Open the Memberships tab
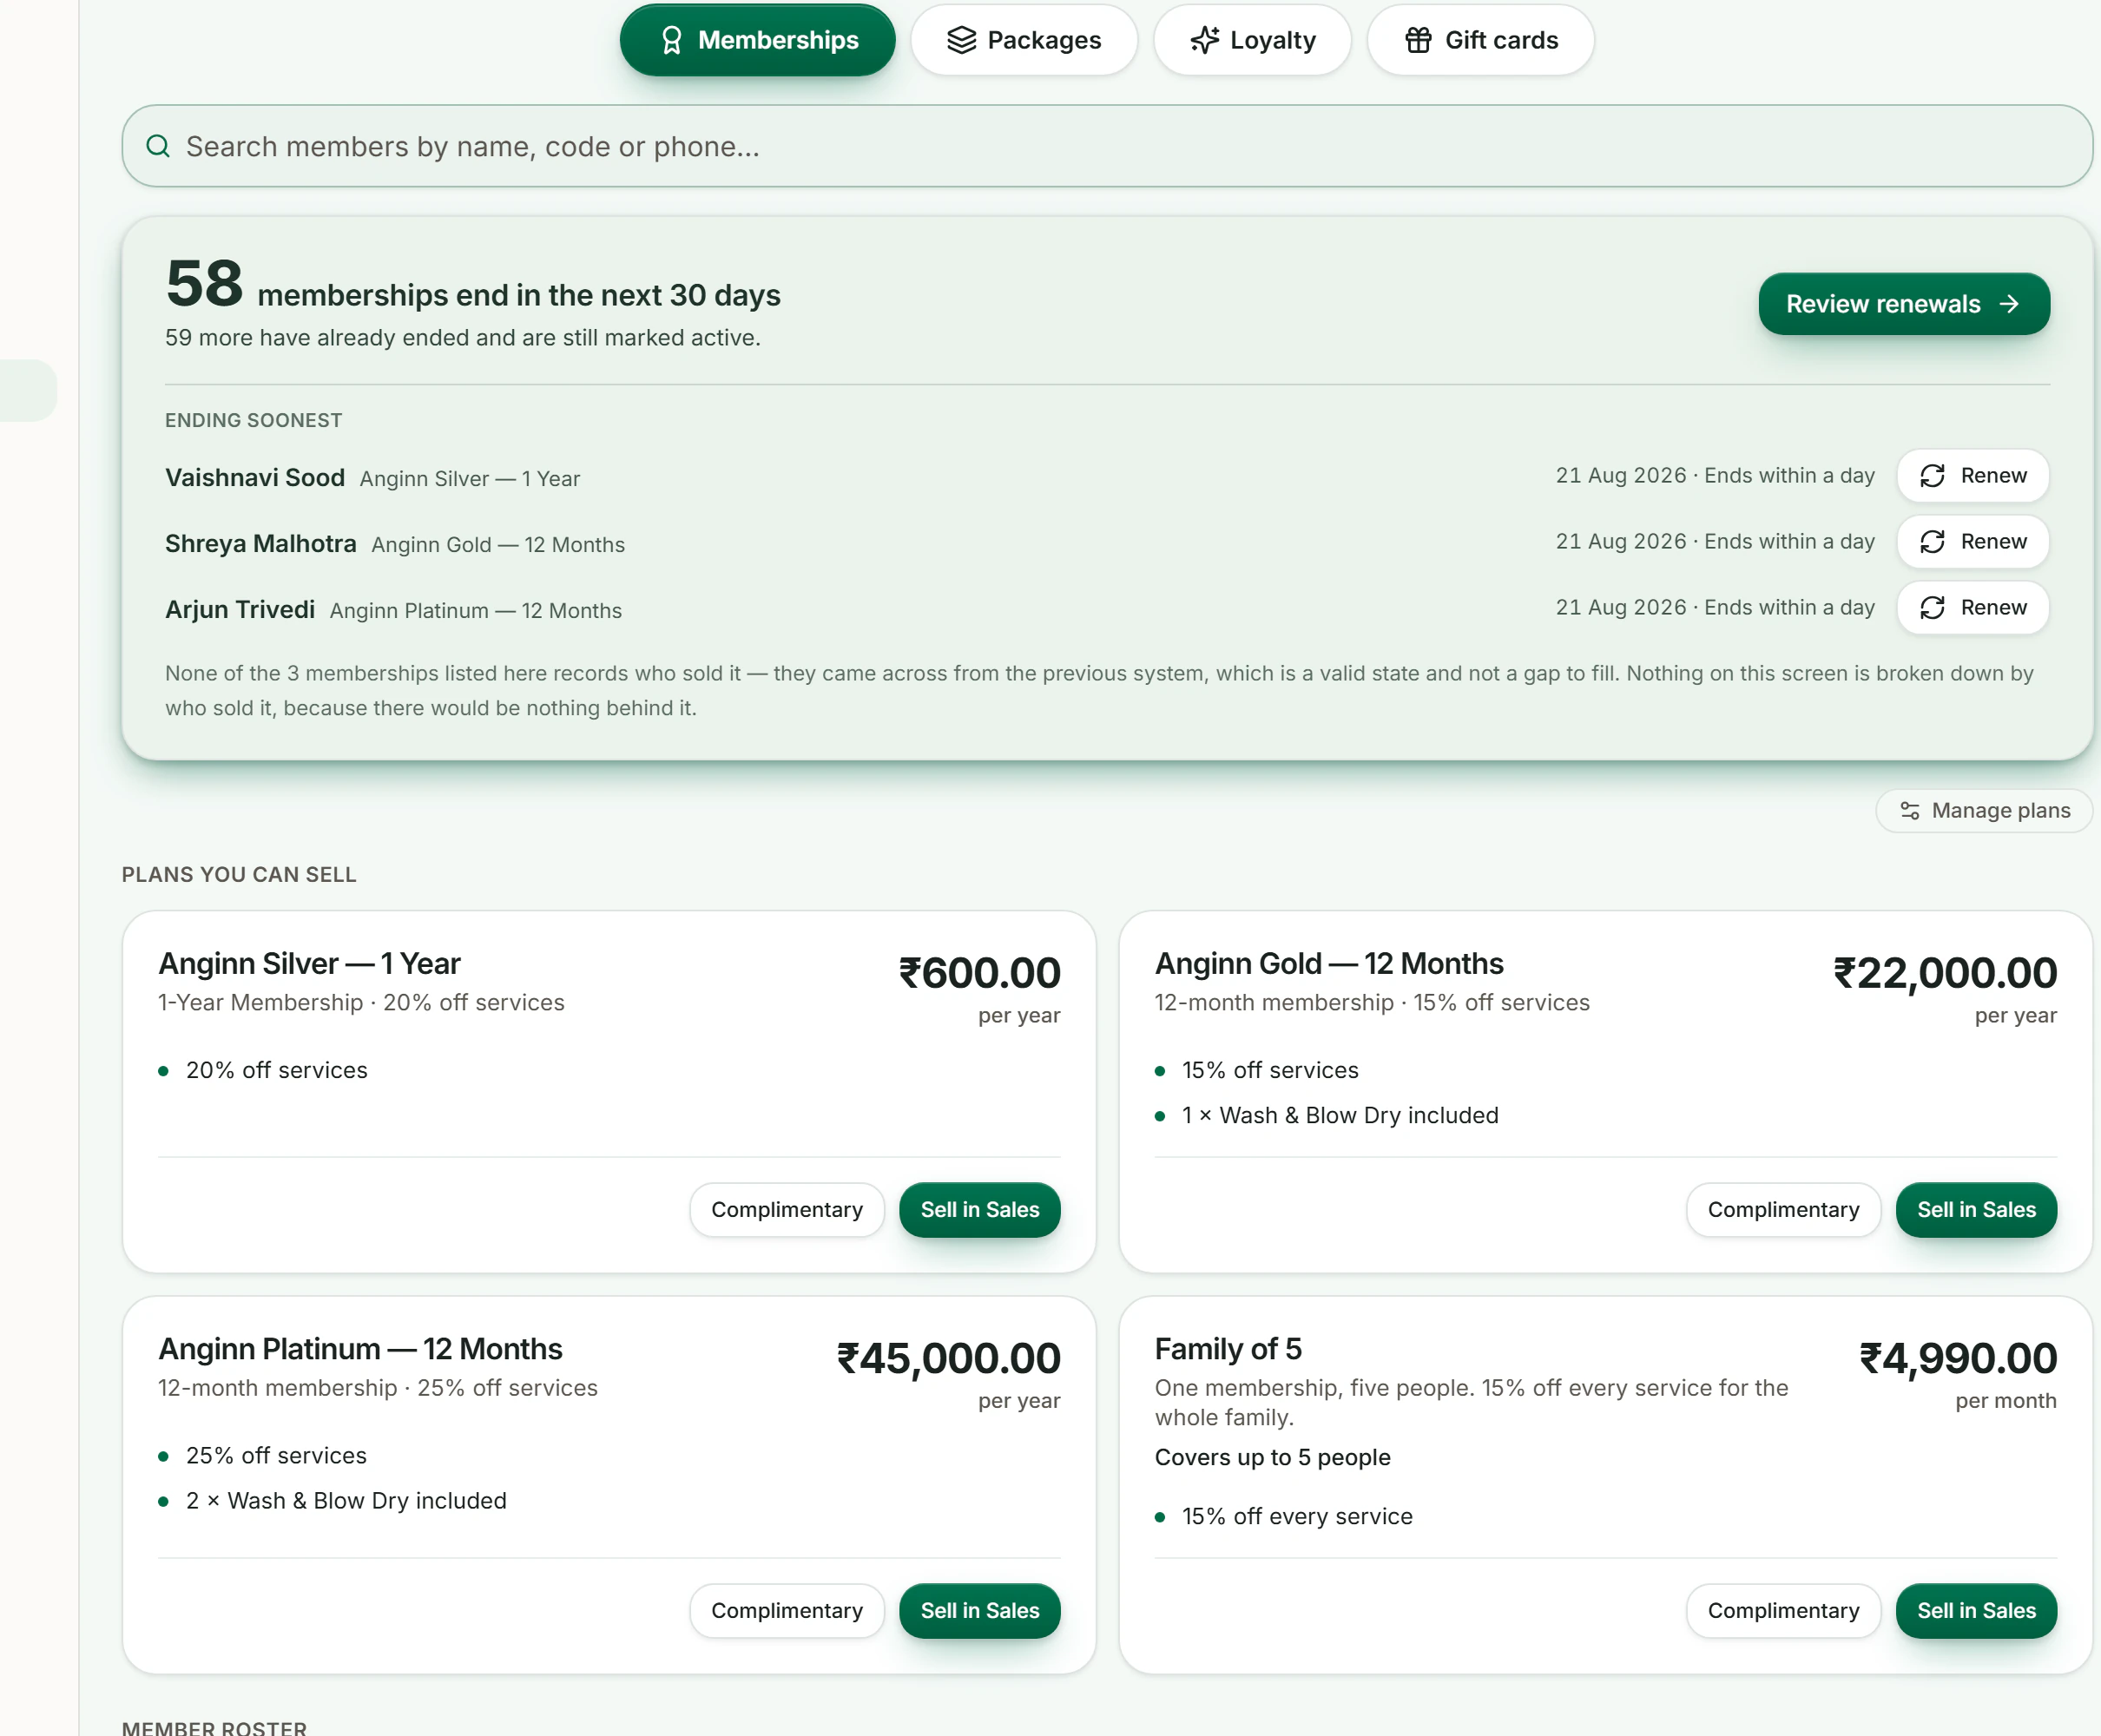Image resolution: width=2101 pixels, height=1736 pixels. [x=757, y=40]
